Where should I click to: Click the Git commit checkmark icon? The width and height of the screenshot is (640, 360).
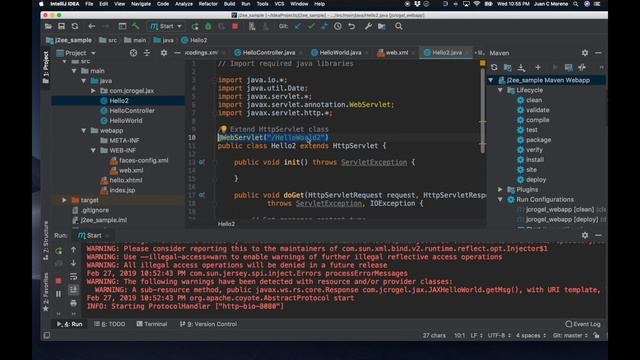pyautogui.click(x=311, y=27)
